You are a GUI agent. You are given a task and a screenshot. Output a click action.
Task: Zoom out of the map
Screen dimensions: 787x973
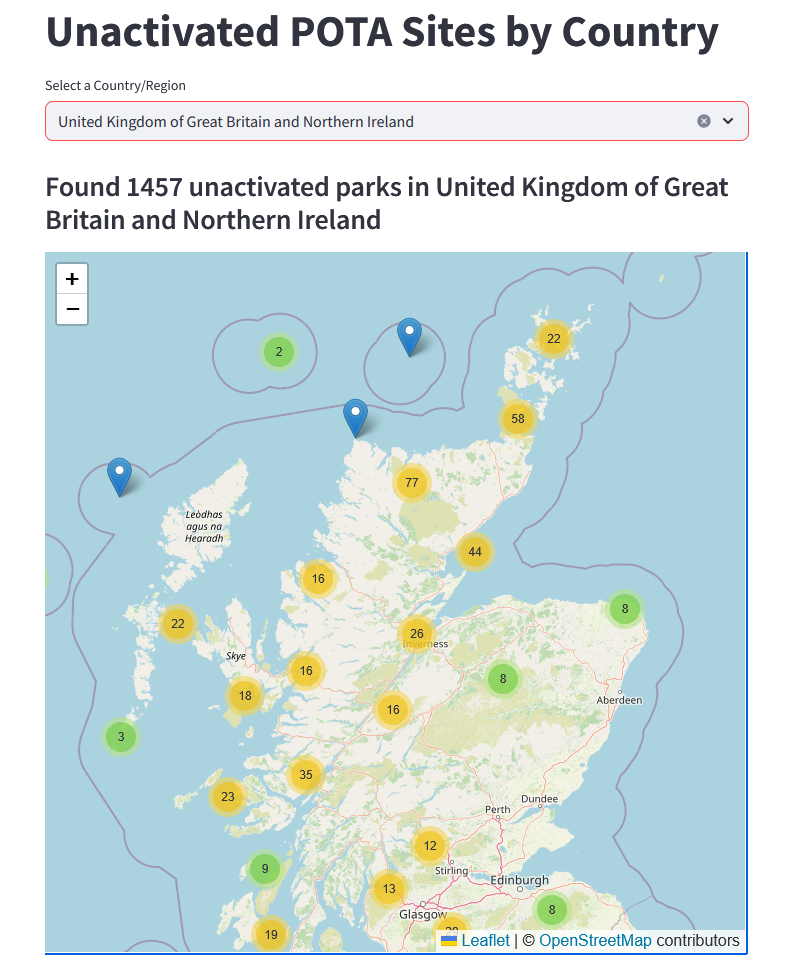click(72, 309)
